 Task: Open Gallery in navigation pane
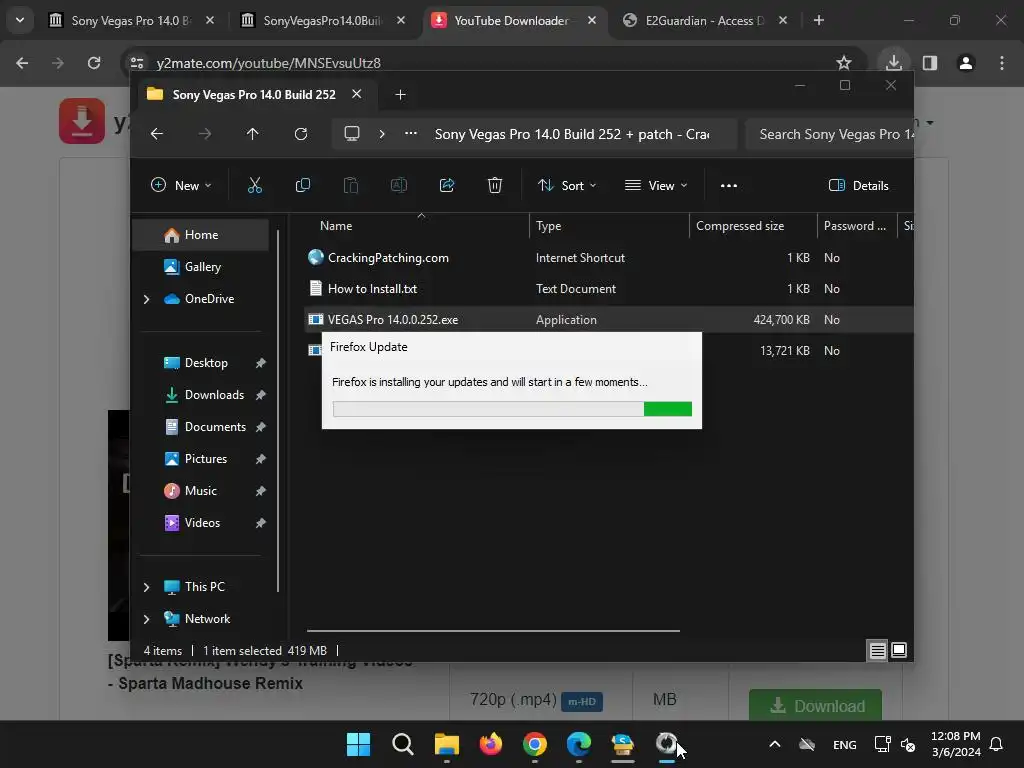202,267
